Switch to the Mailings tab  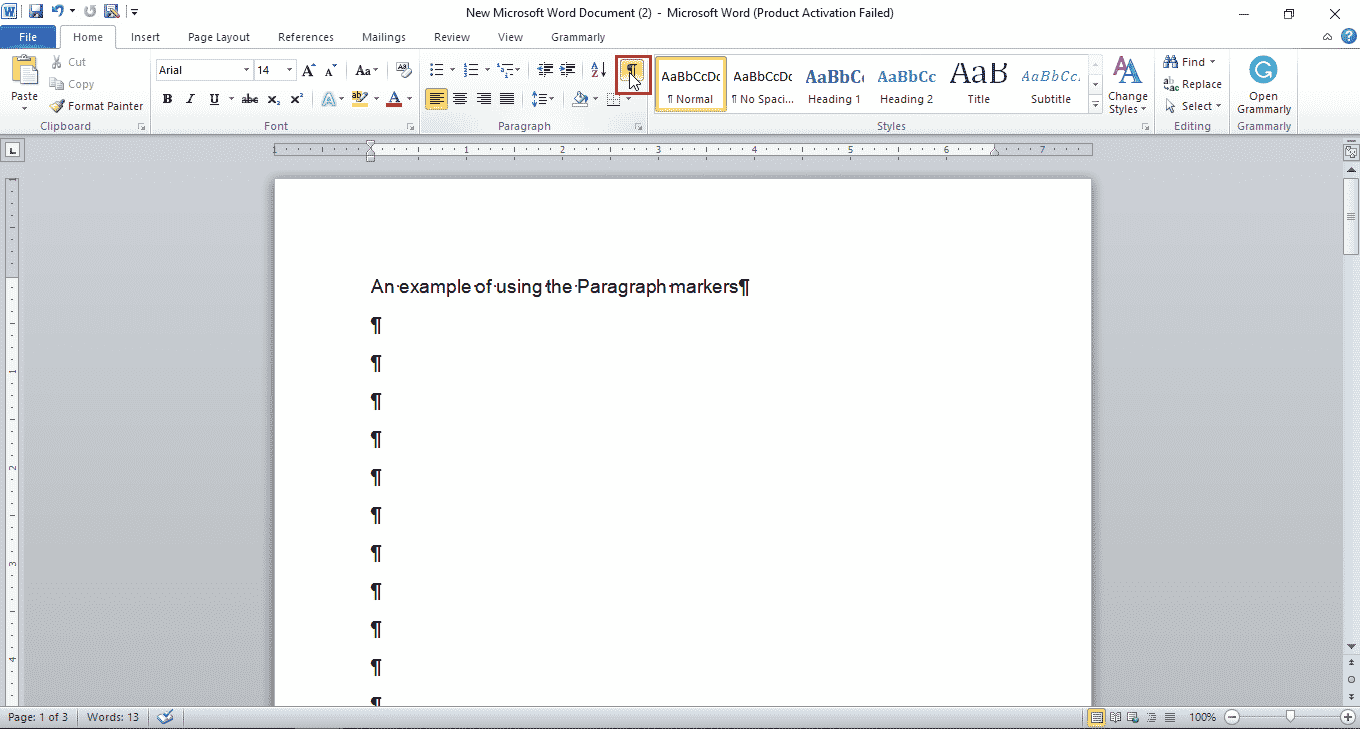click(x=384, y=37)
